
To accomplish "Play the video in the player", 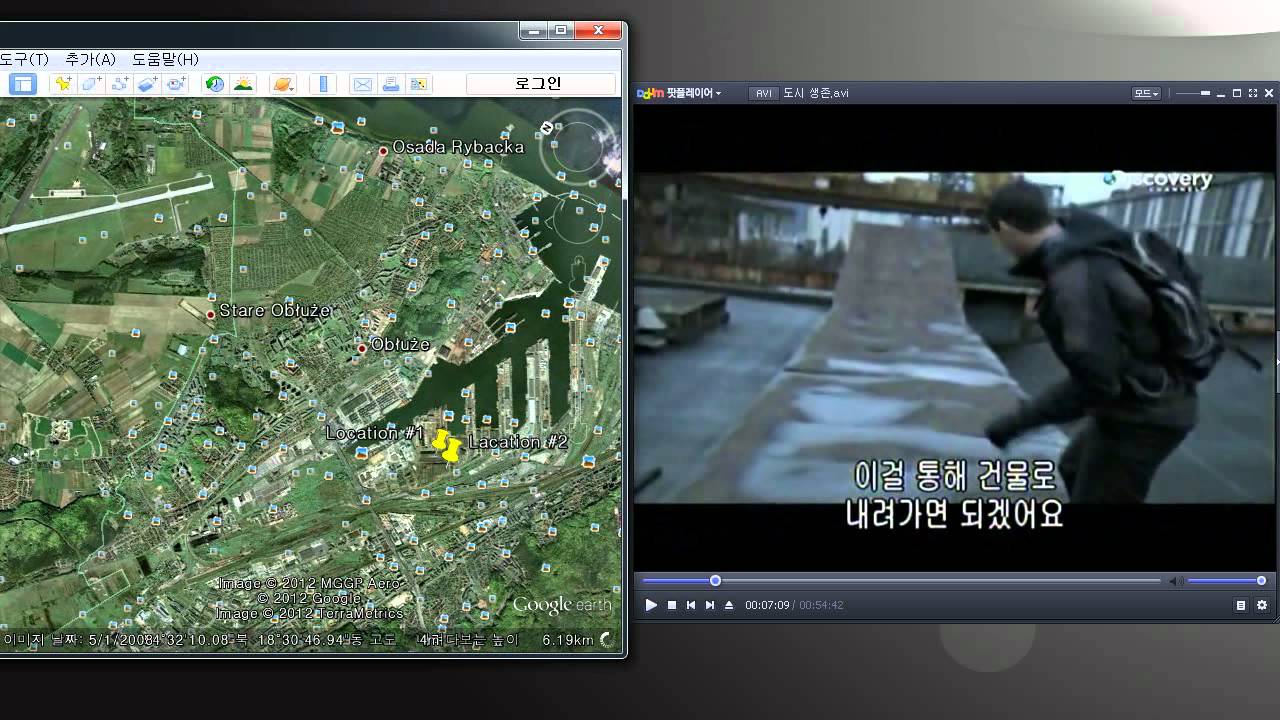I will [x=651, y=605].
